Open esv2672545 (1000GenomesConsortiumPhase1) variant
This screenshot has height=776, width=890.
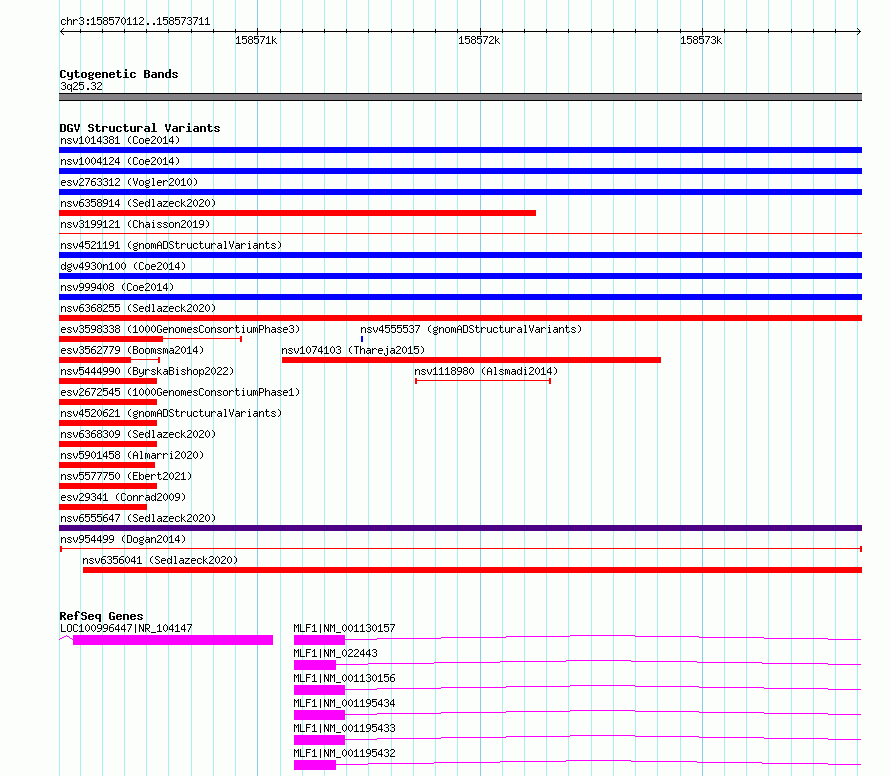[x=180, y=392]
